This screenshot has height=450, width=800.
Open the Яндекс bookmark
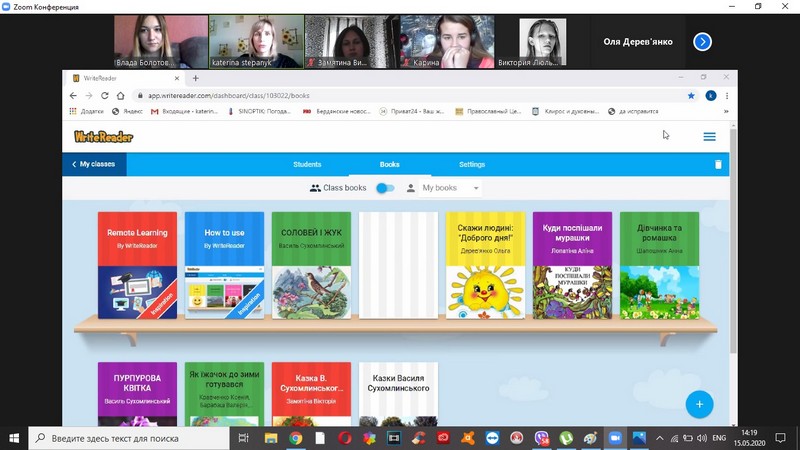point(128,111)
